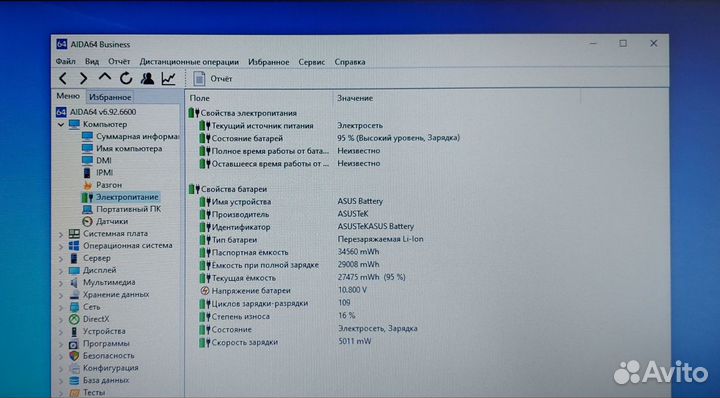Viewport: 720px width, 398px height.
Task: Click the Устройства tree icon
Action: click(x=74, y=331)
